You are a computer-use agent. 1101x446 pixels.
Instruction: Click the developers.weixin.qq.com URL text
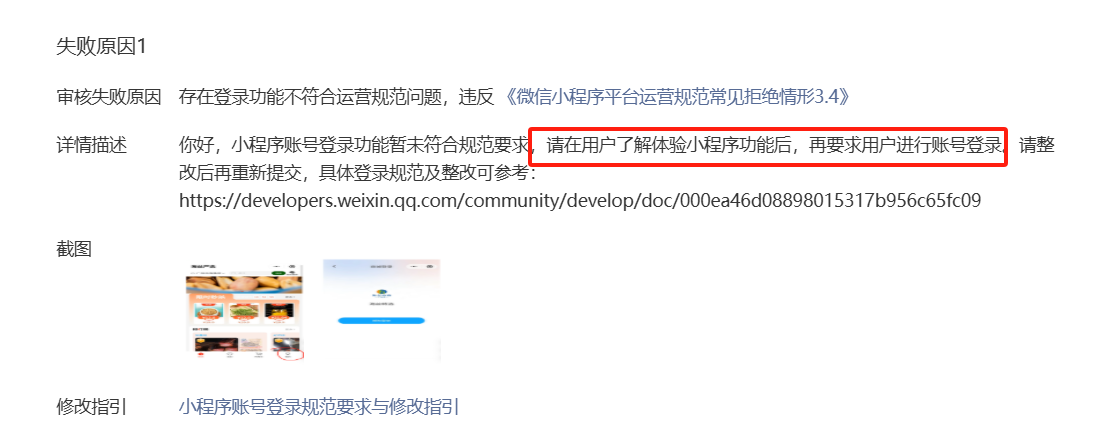tap(580, 201)
